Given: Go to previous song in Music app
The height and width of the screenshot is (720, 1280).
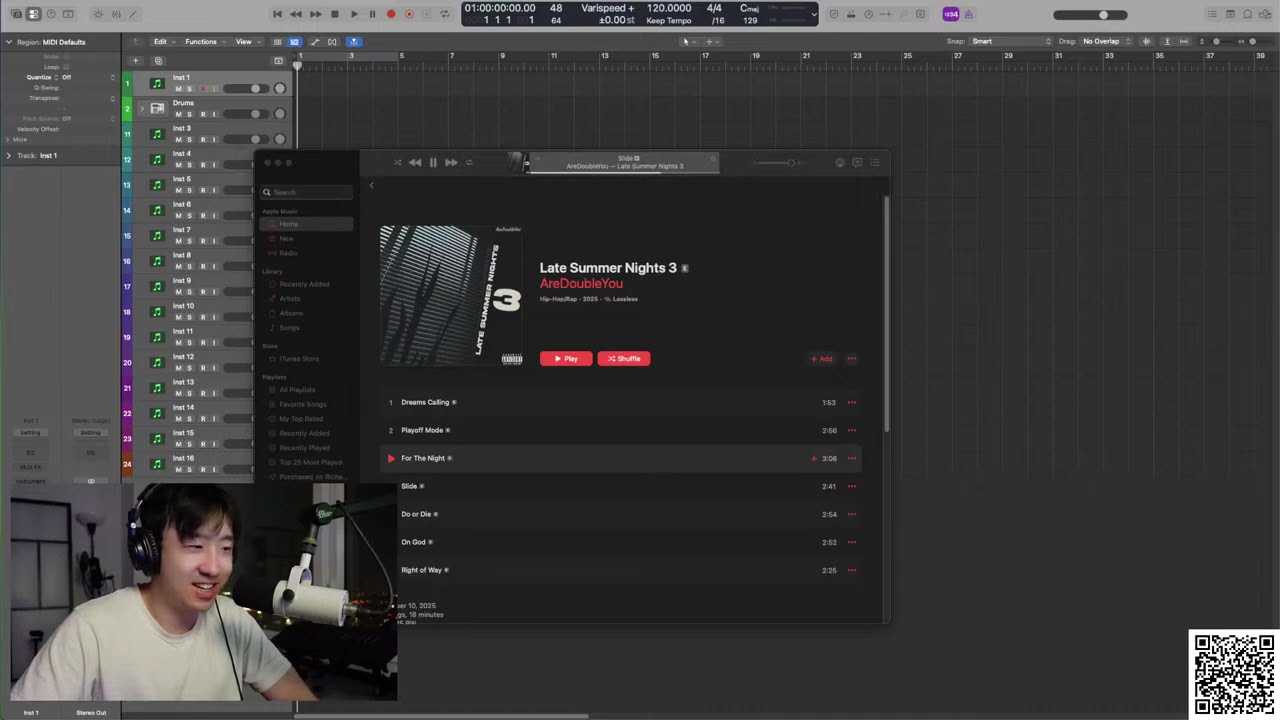Looking at the screenshot, I should 415,163.
